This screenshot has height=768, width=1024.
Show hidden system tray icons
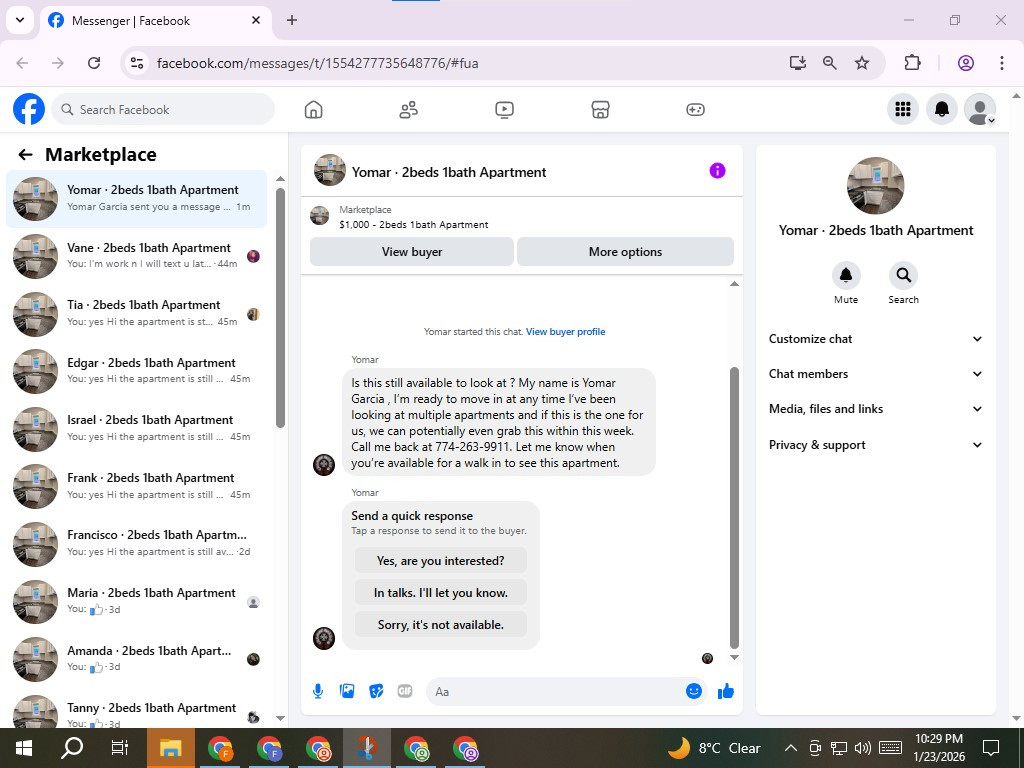coord(790,748)
